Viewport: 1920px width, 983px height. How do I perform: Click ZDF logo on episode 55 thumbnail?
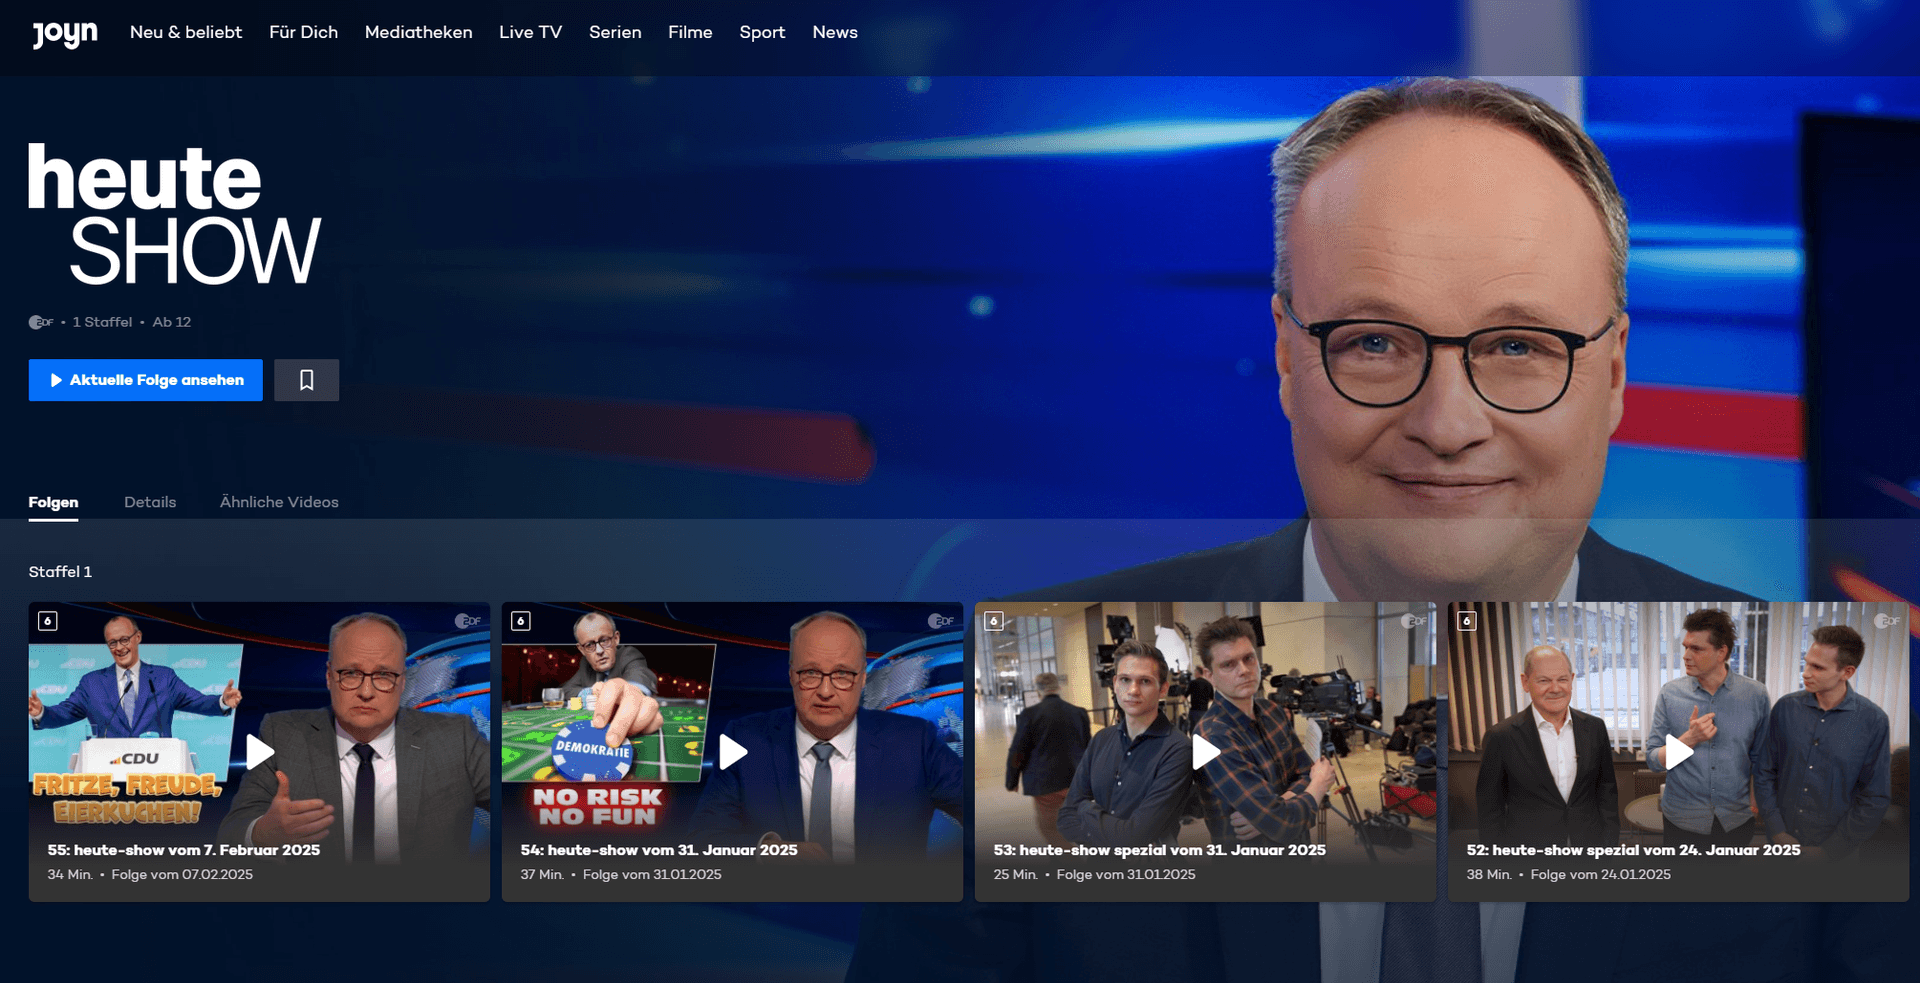click(468, 621)
